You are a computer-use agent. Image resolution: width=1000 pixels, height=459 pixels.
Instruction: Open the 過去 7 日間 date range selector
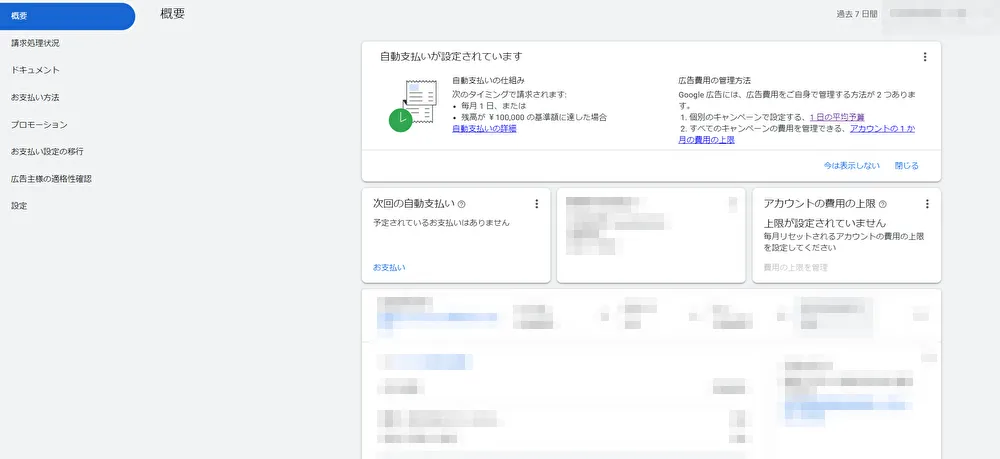tap(857, 13)
